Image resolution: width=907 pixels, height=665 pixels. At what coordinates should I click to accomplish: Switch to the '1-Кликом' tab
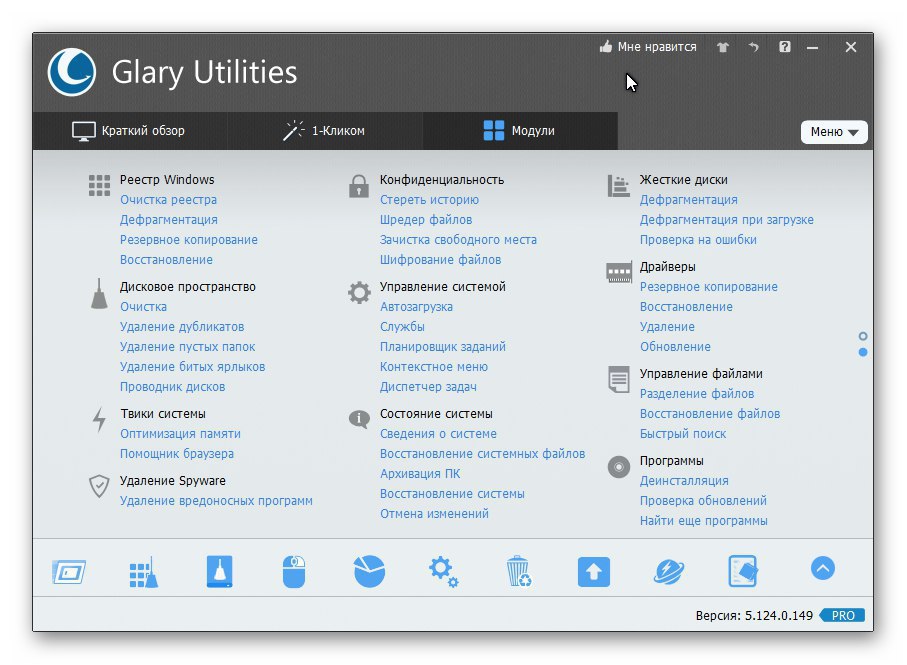(x=324, y=131)
